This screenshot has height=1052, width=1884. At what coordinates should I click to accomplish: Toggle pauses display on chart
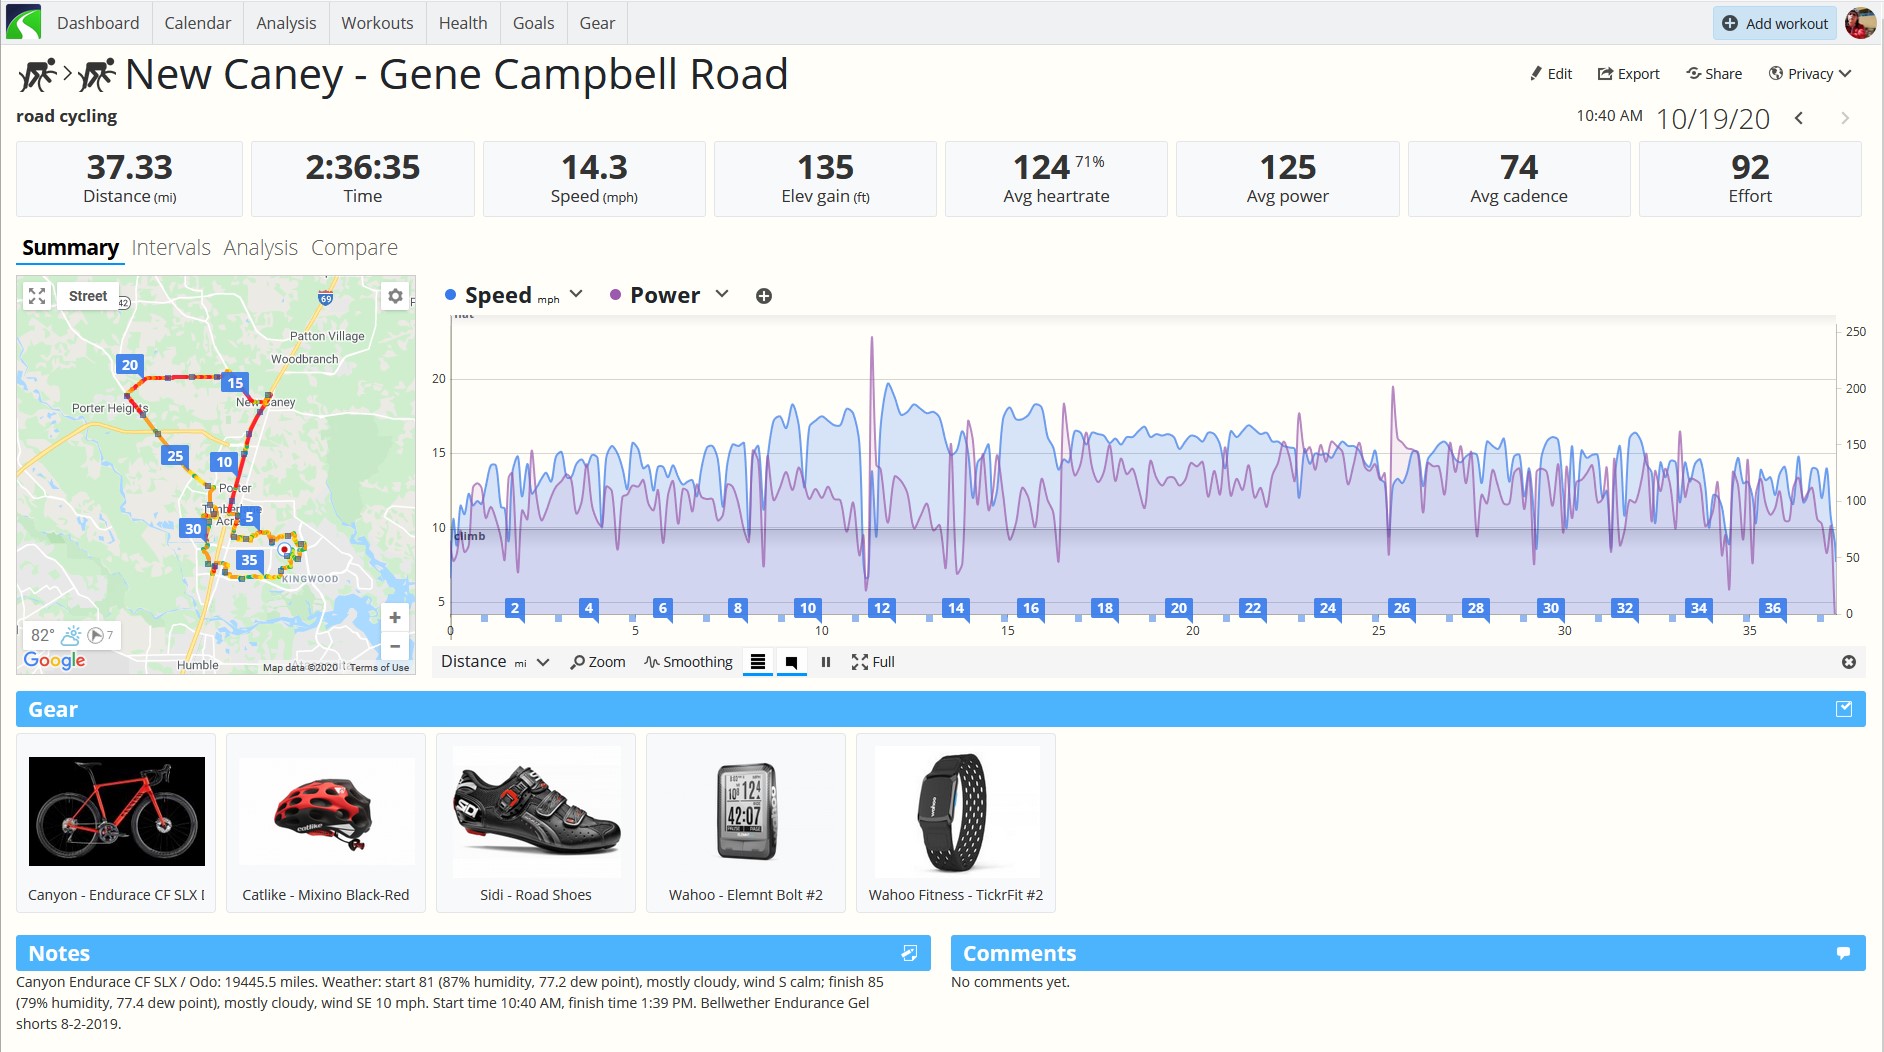(x=825, y=662)
